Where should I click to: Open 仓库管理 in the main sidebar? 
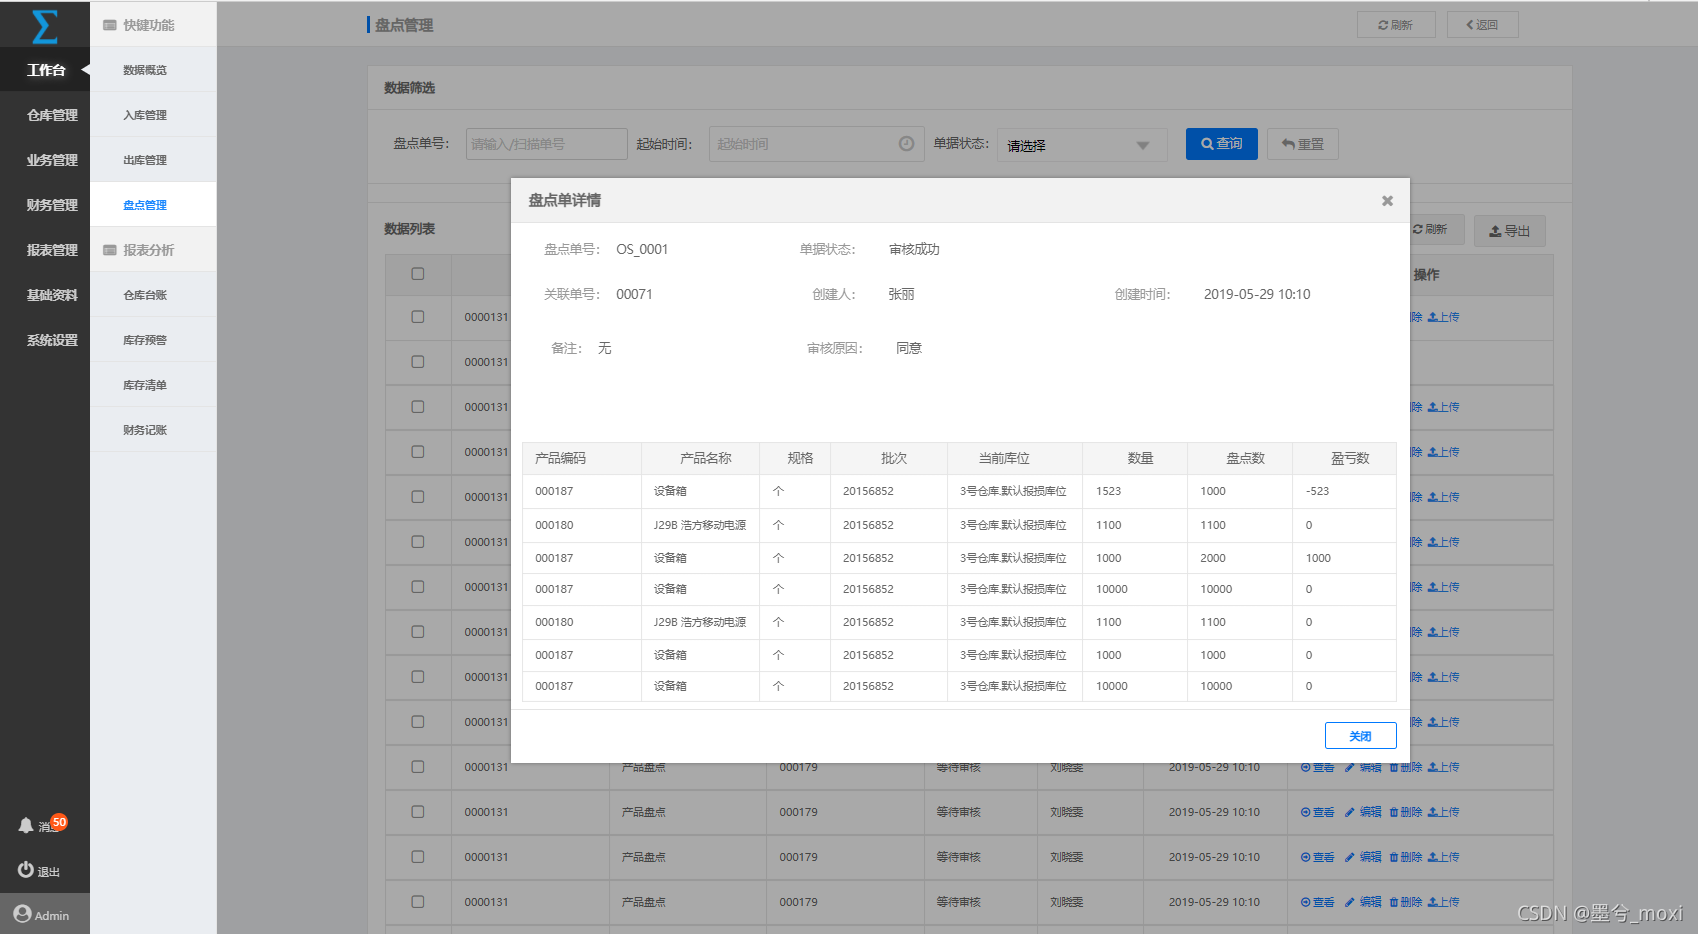click(52, 115)
